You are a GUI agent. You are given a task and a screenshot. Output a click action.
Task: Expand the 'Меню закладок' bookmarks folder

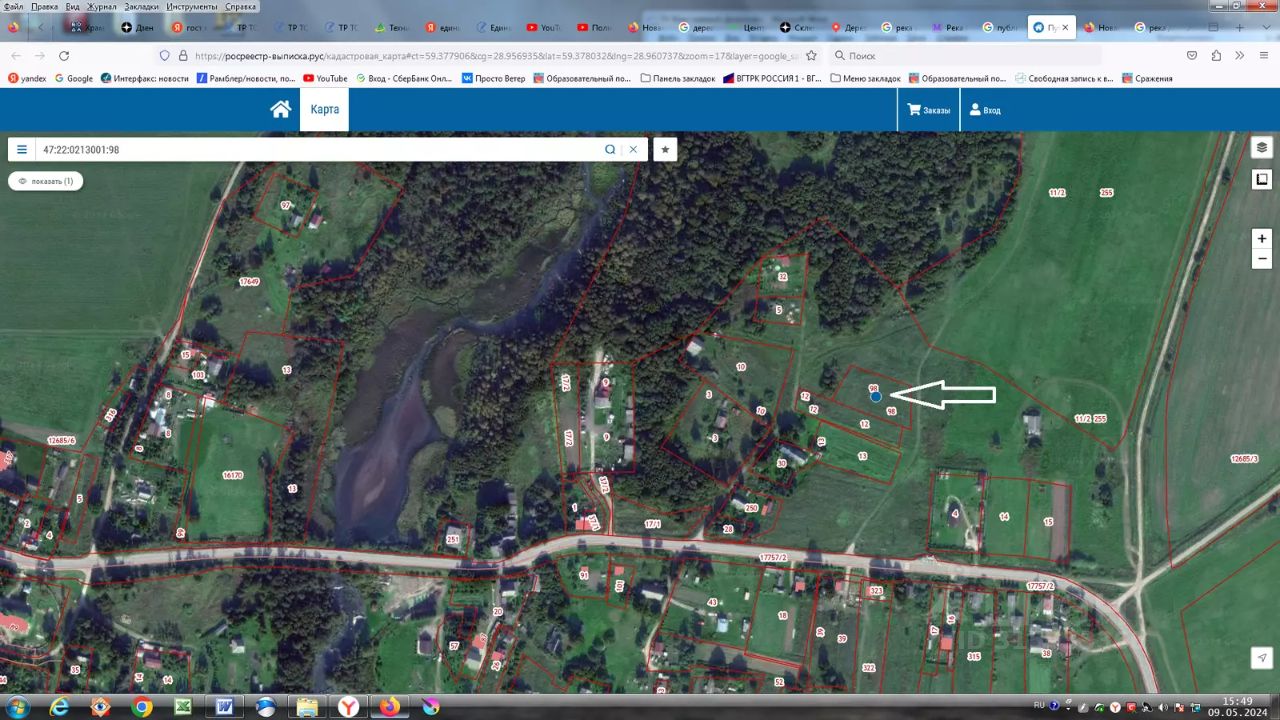tap(865, 78)
